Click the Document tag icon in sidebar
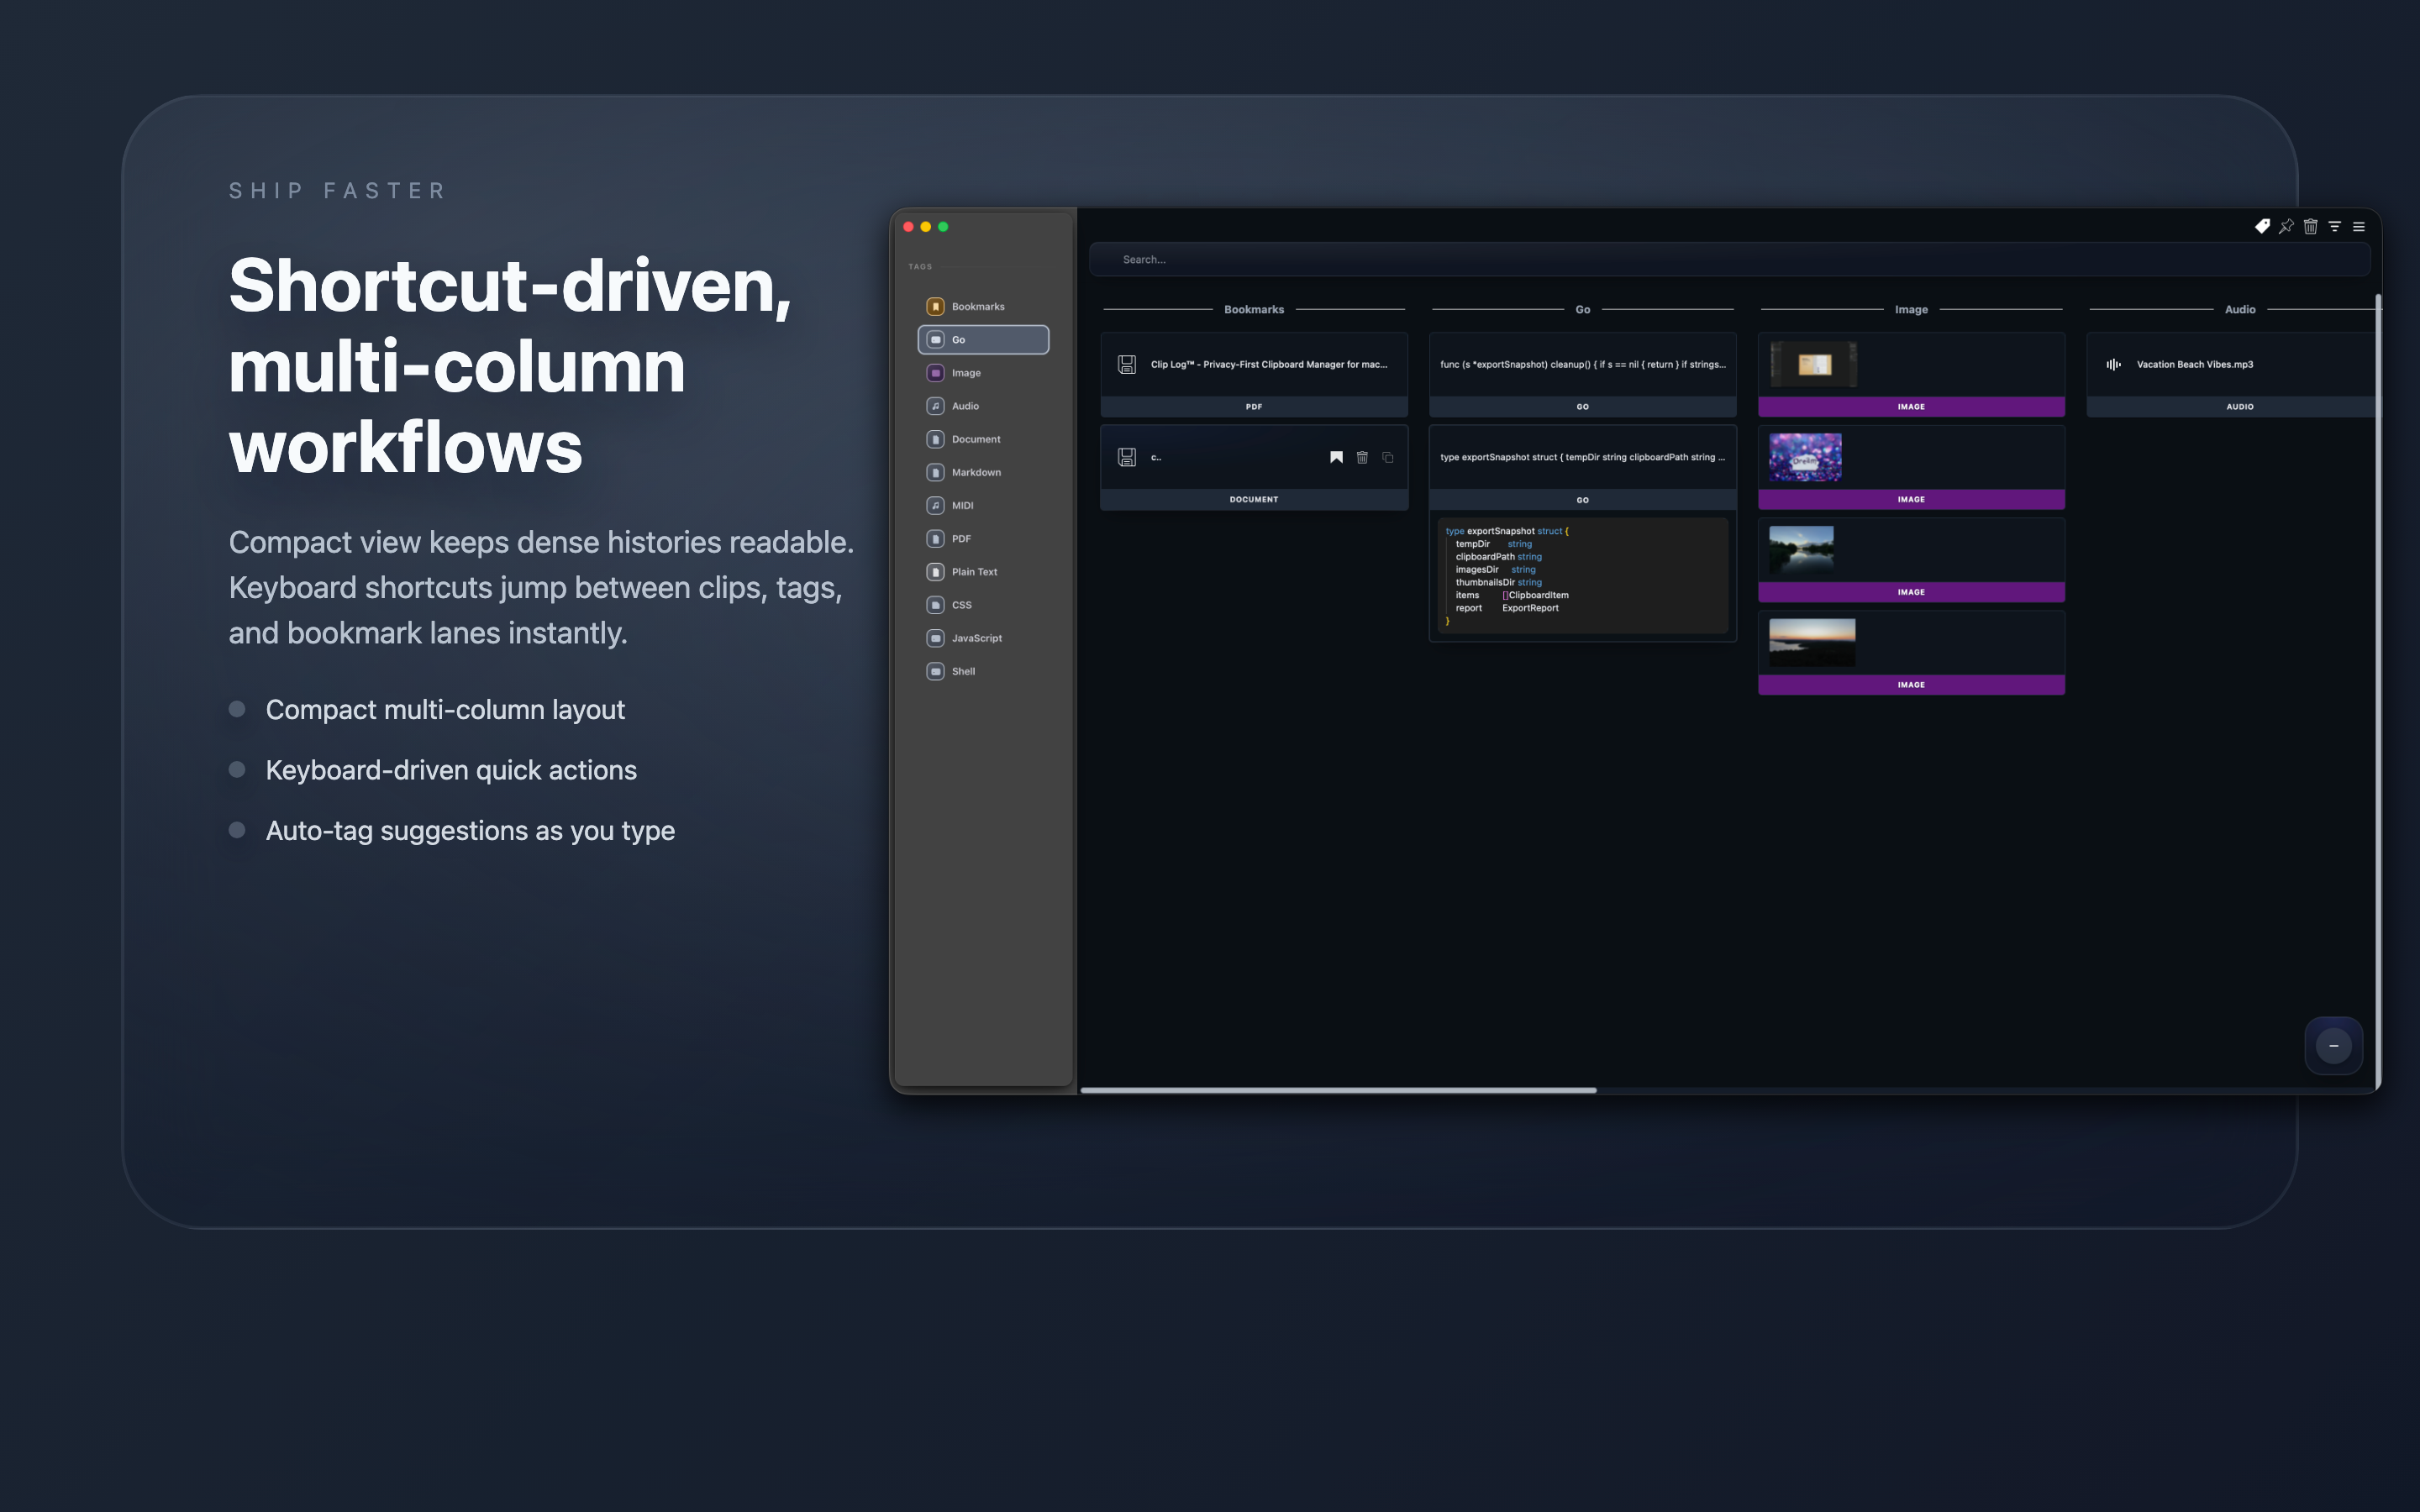Image resolution: width=2420 pixels, height=1512 pixels. 935,439
